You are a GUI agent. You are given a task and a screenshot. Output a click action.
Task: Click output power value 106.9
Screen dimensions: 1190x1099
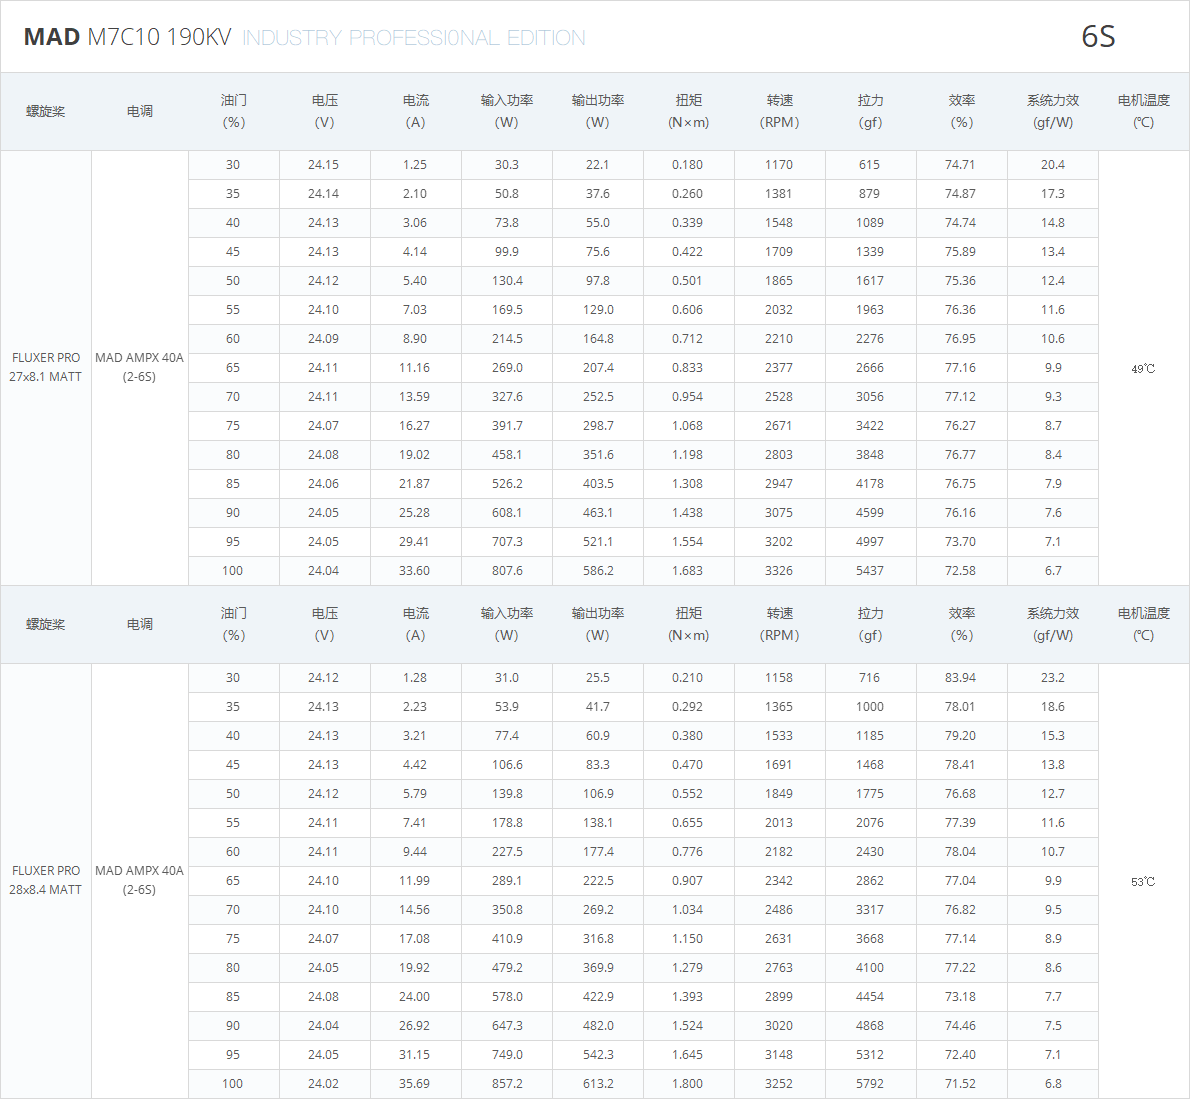pos(598,794)
